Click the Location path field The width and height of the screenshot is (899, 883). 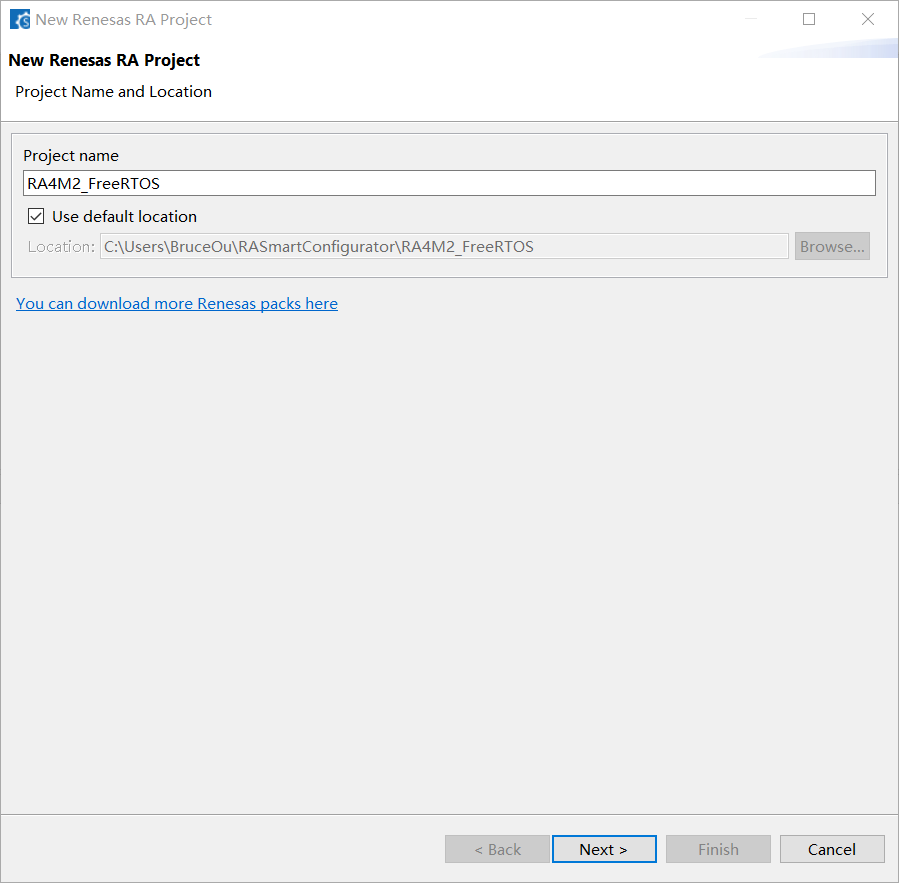tap(444, 247)
